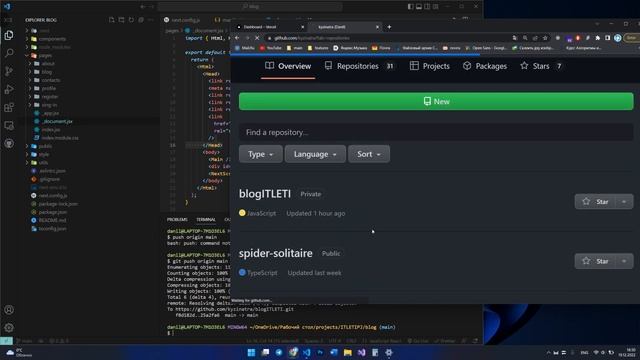The height and width of the screenshot is (360, 640).
Task: Open Settings gear on the taskbar
Action: click(389, 352)
